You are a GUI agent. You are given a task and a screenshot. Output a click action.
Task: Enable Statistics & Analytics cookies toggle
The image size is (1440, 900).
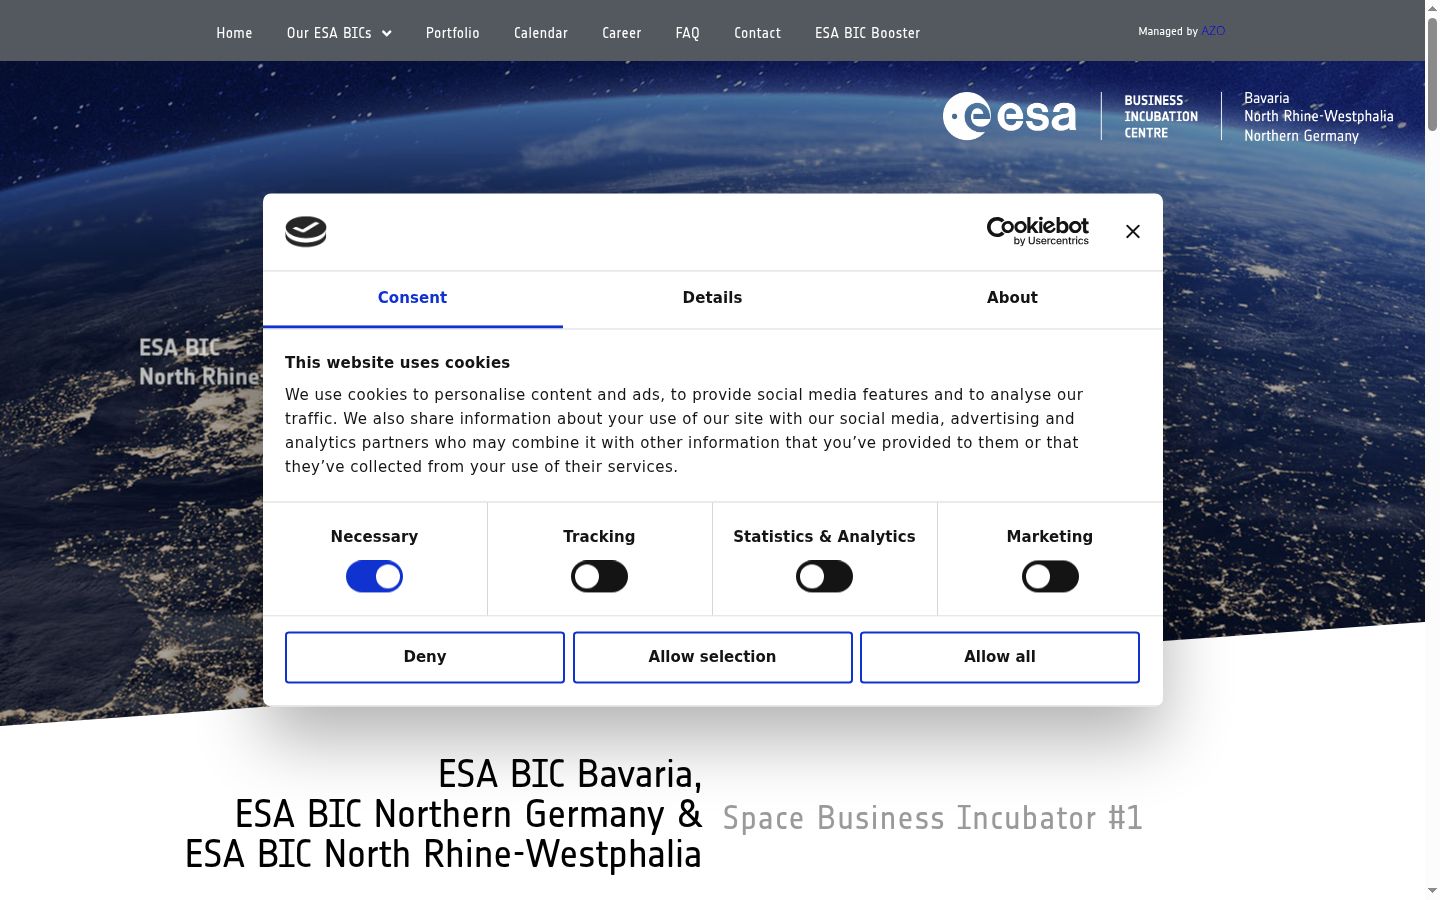click(x=824, y=577)
